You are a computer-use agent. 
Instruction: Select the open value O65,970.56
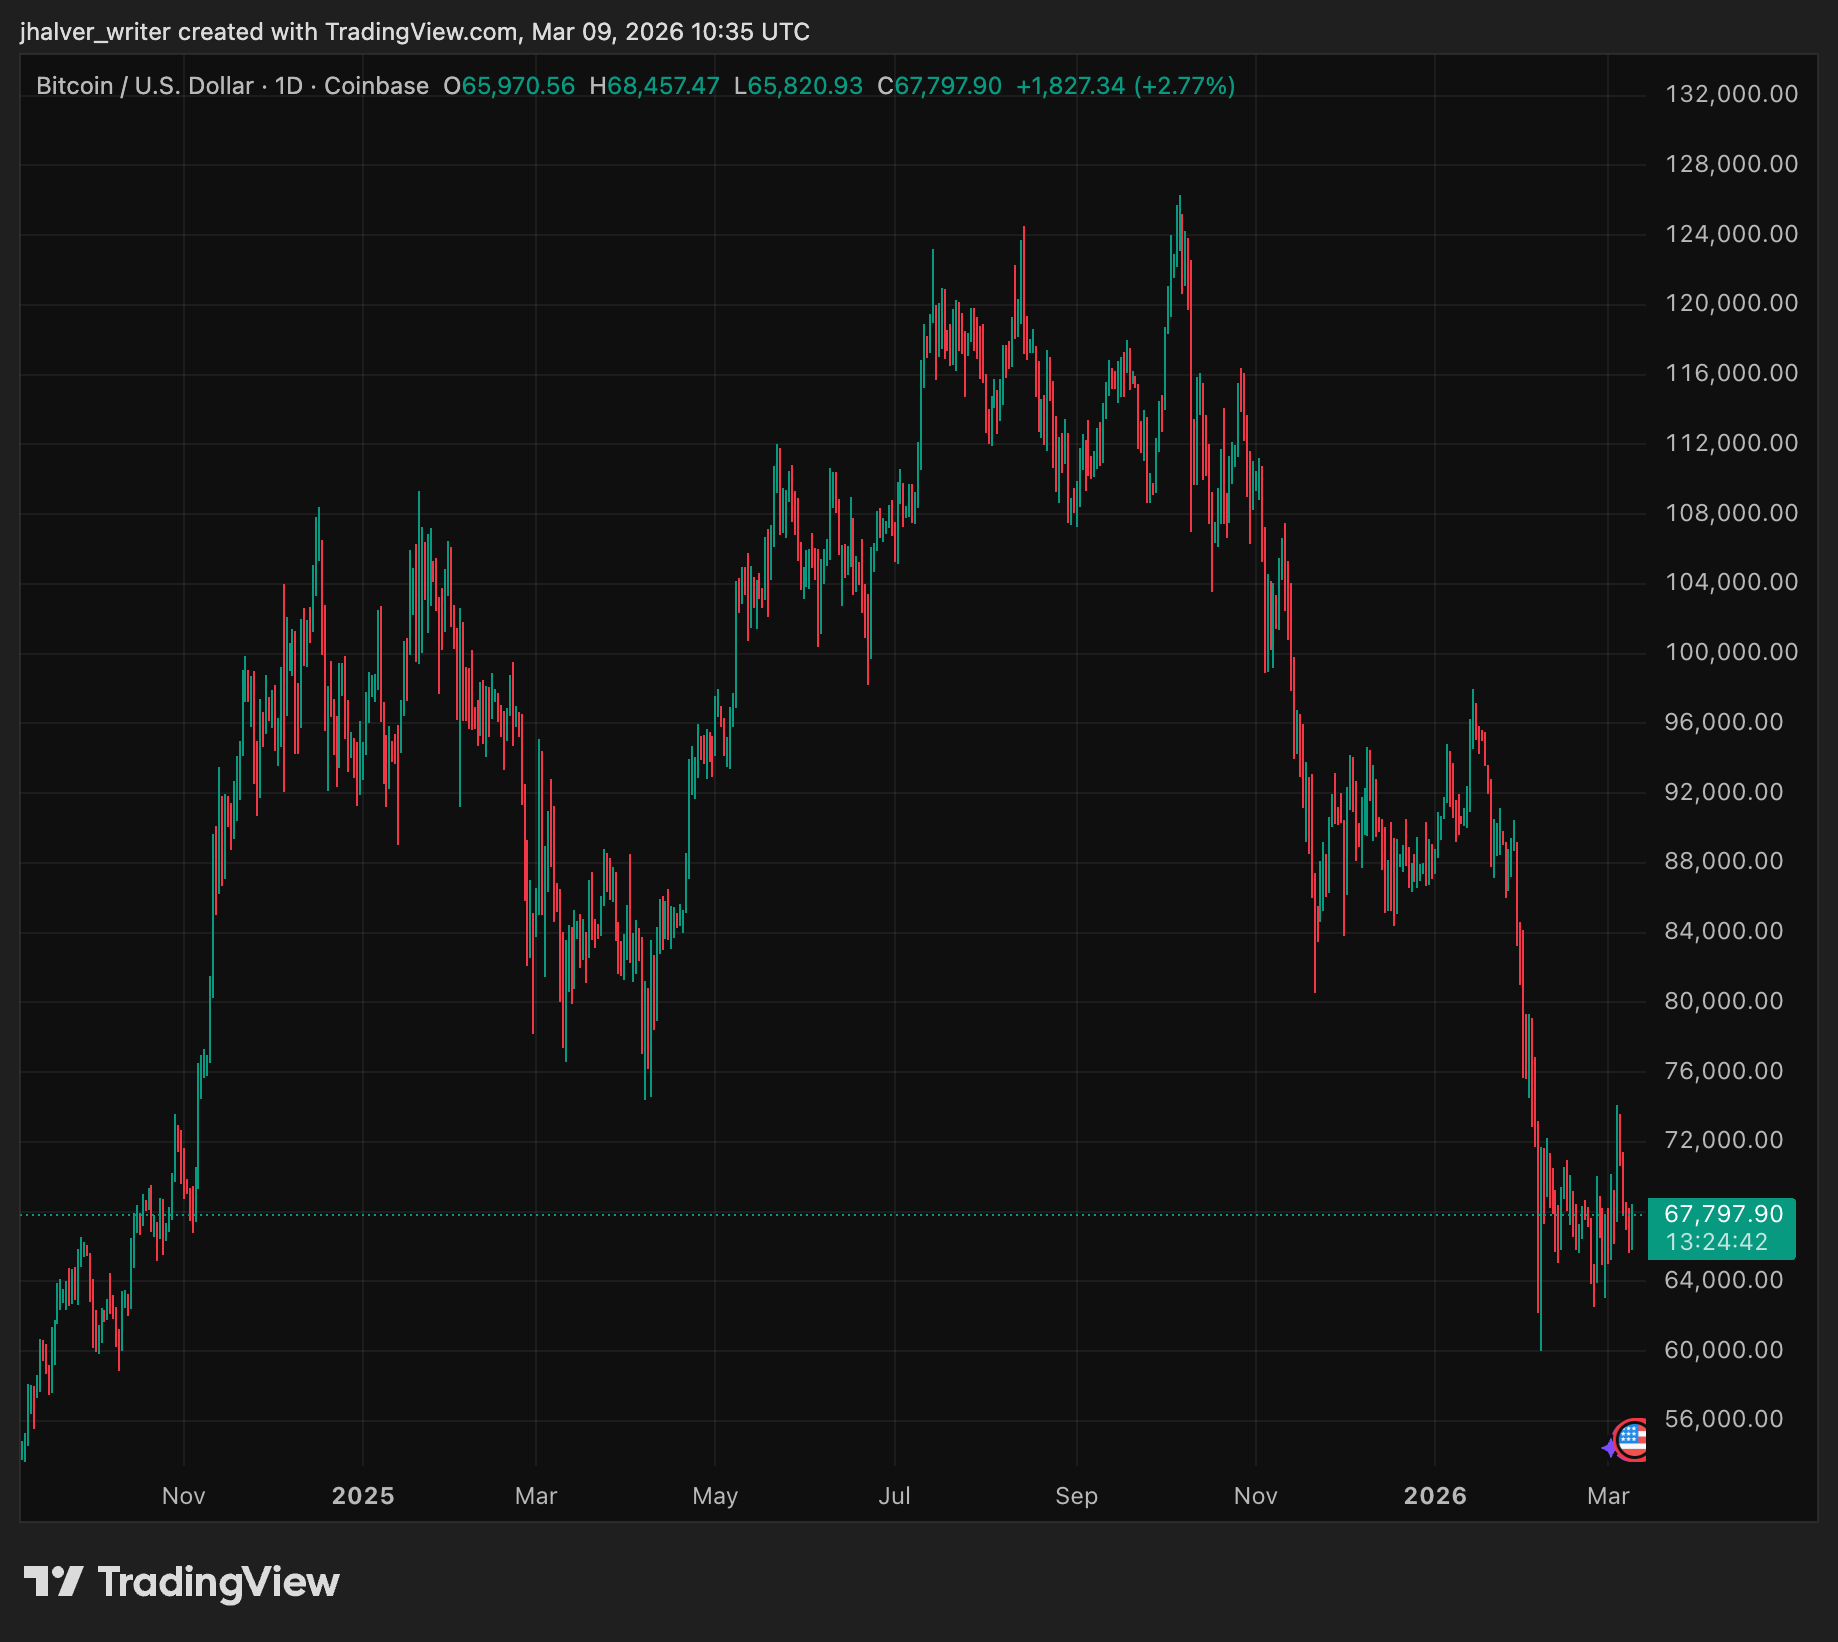[x=509, y=86]
